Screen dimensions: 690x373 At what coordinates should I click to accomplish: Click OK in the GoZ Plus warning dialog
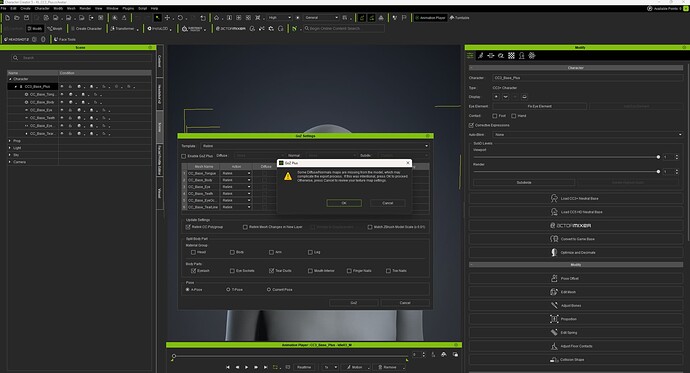tap(344, 203)
